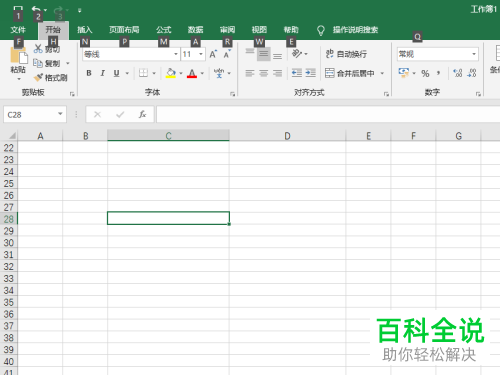
Task: Apply borders with the border icon
Action: tap(143, 73)
